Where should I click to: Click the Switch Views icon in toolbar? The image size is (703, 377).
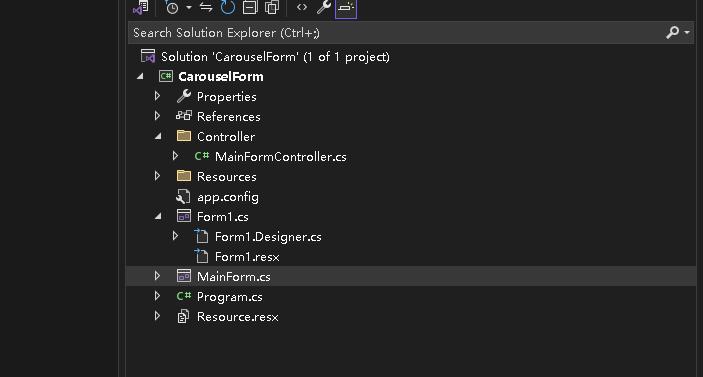[x=141, y=7]
